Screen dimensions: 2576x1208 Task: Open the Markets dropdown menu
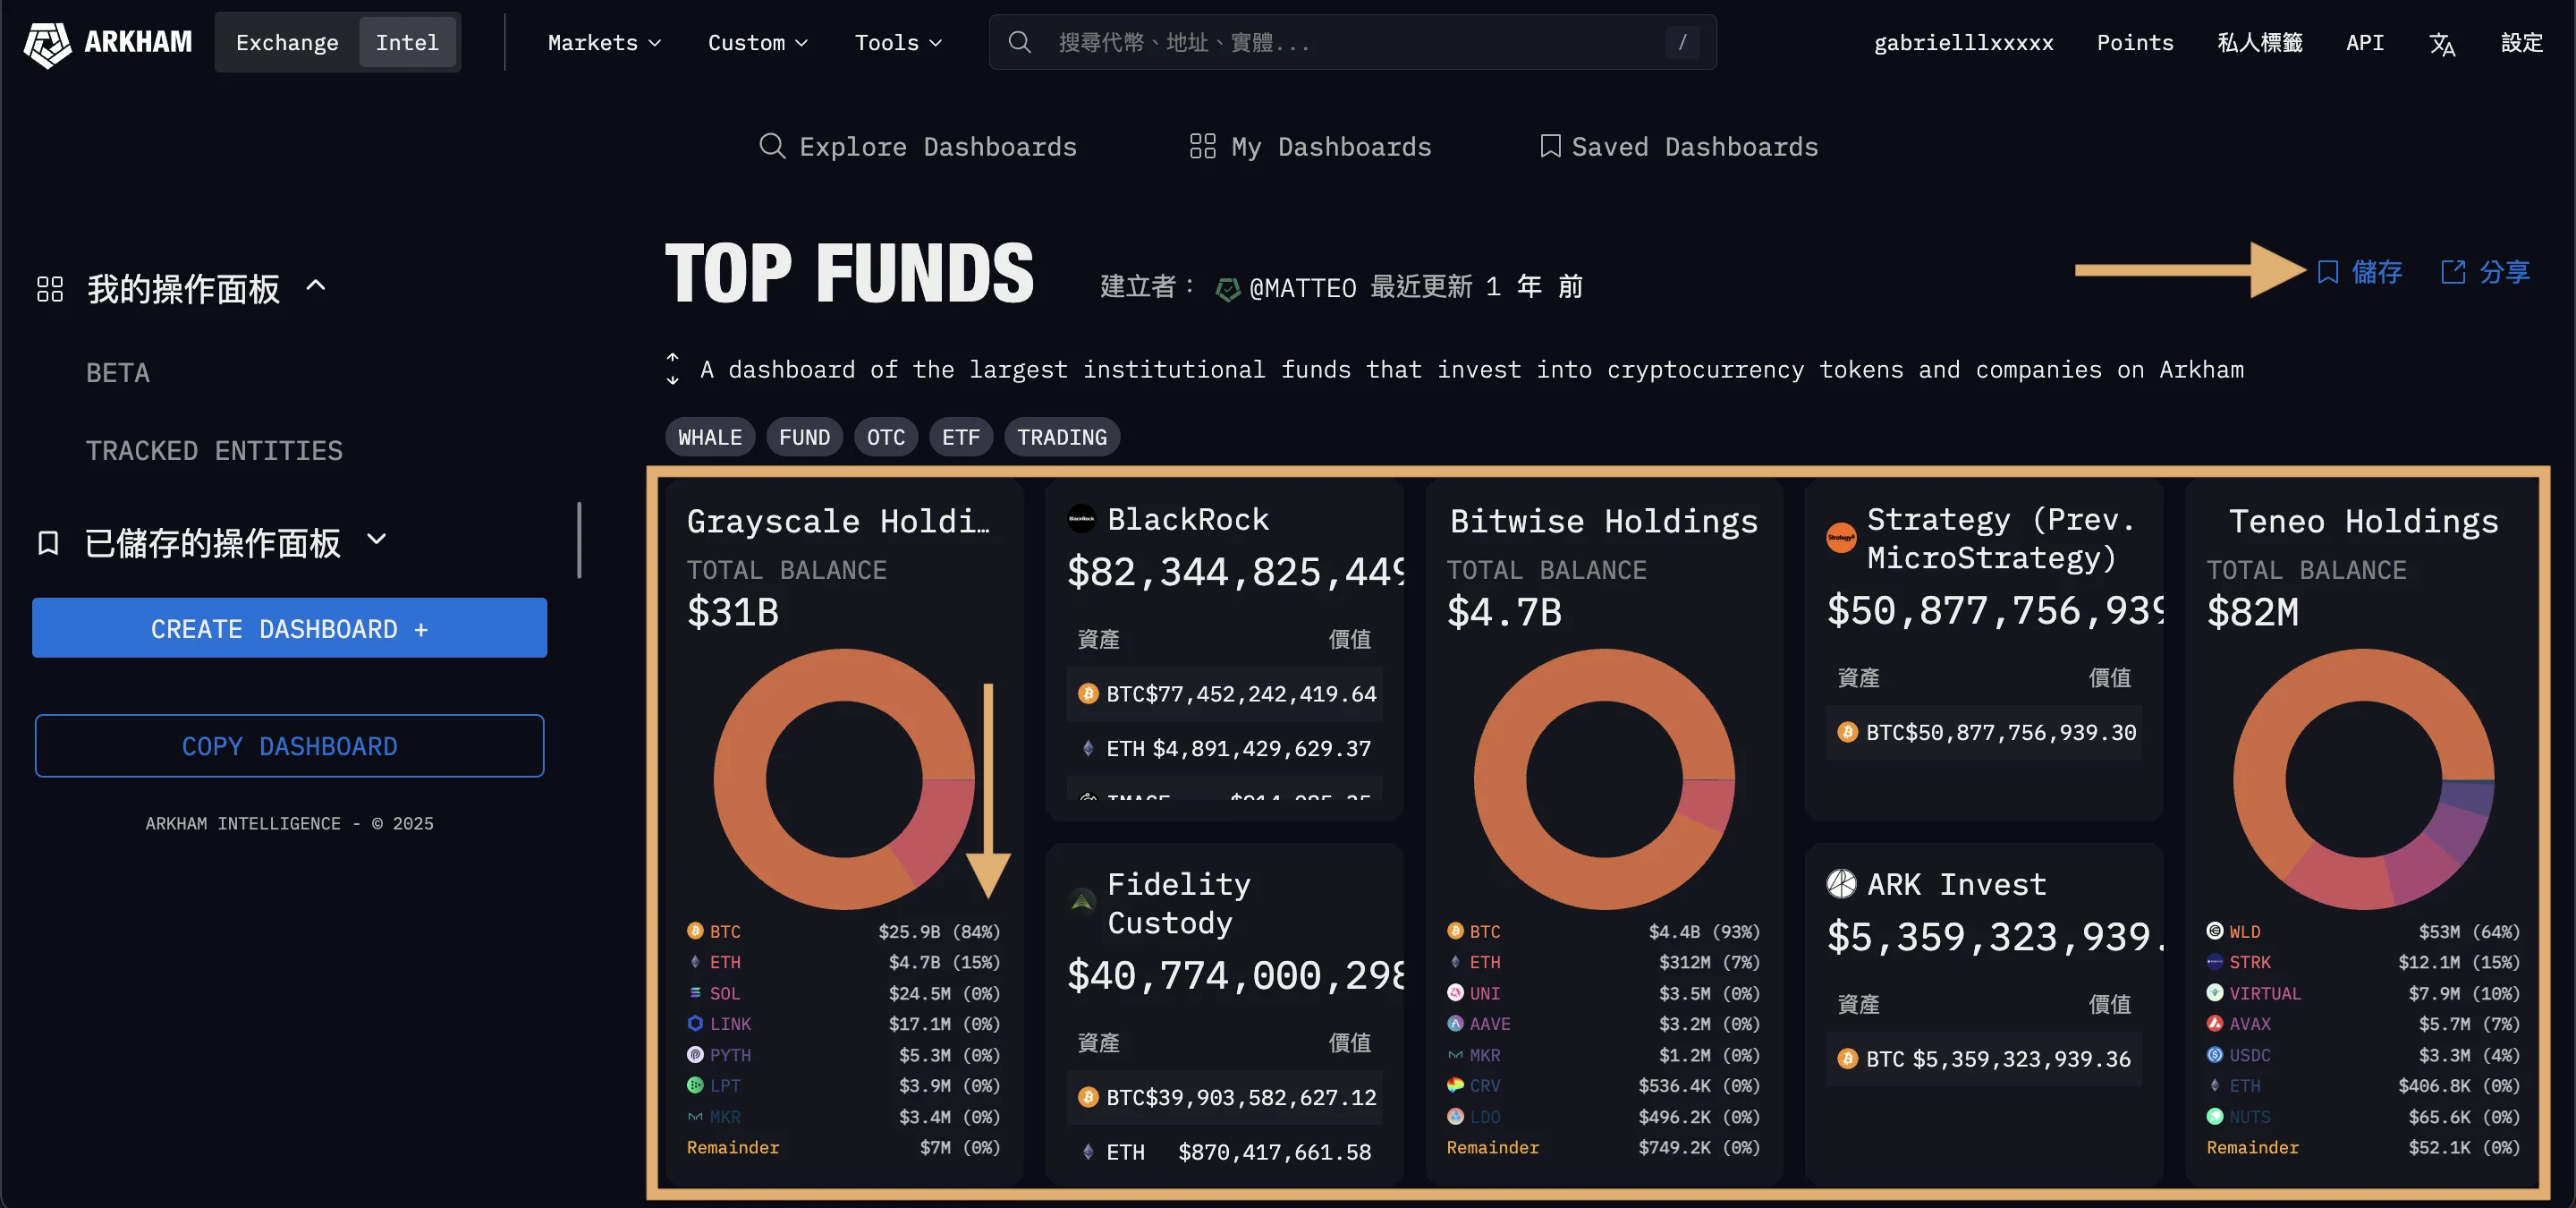604,42
